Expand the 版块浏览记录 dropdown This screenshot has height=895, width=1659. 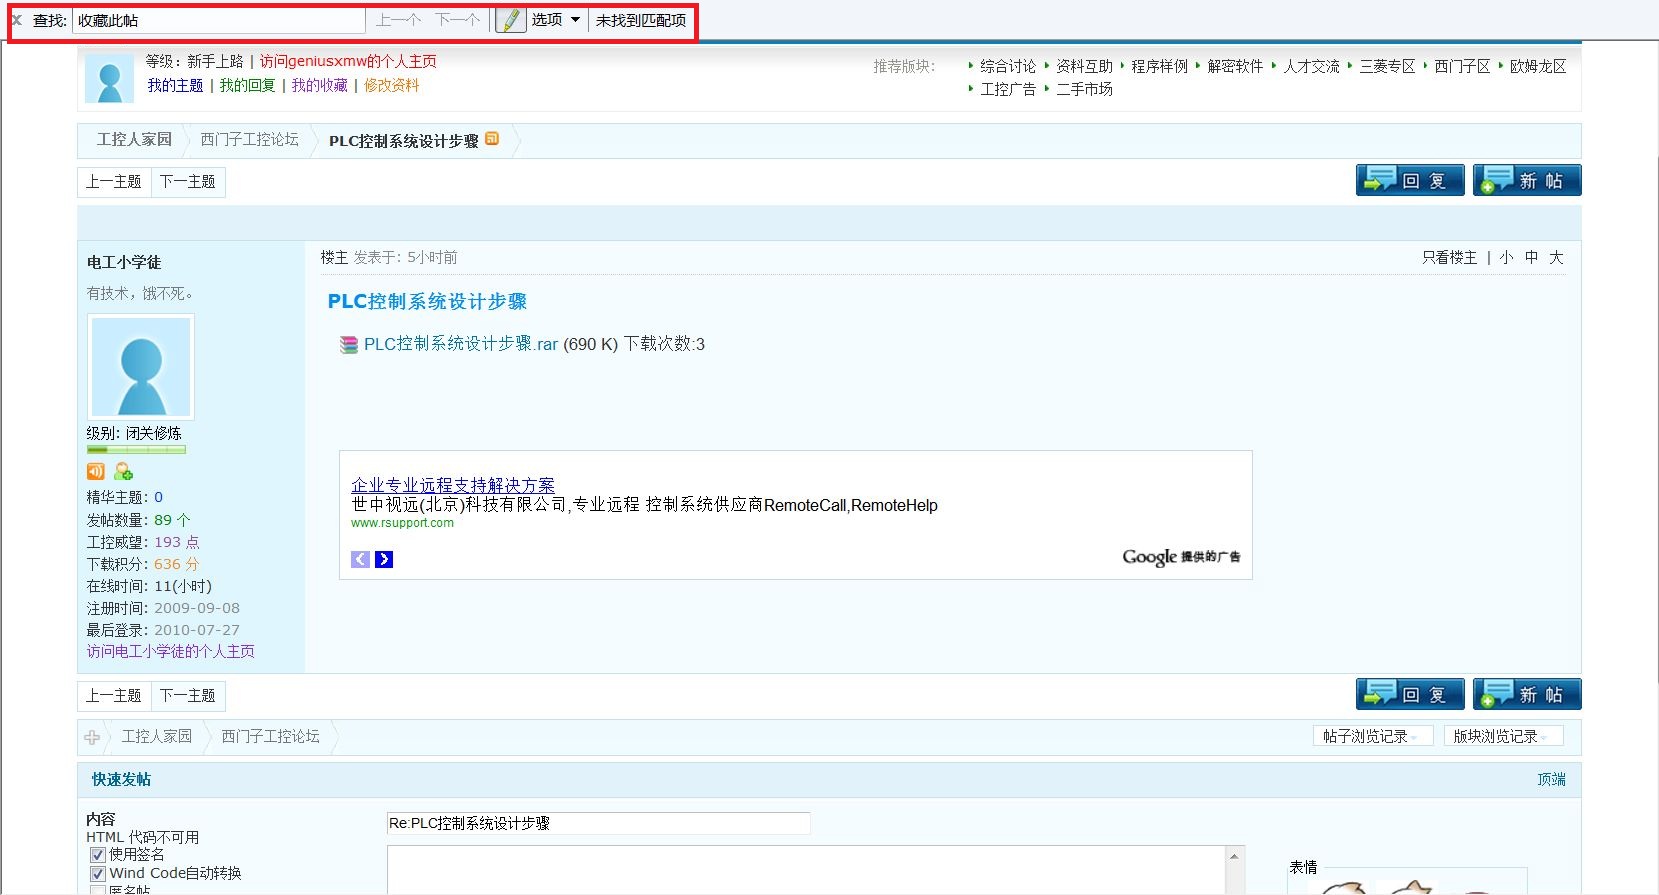(x=1501, y=736)
